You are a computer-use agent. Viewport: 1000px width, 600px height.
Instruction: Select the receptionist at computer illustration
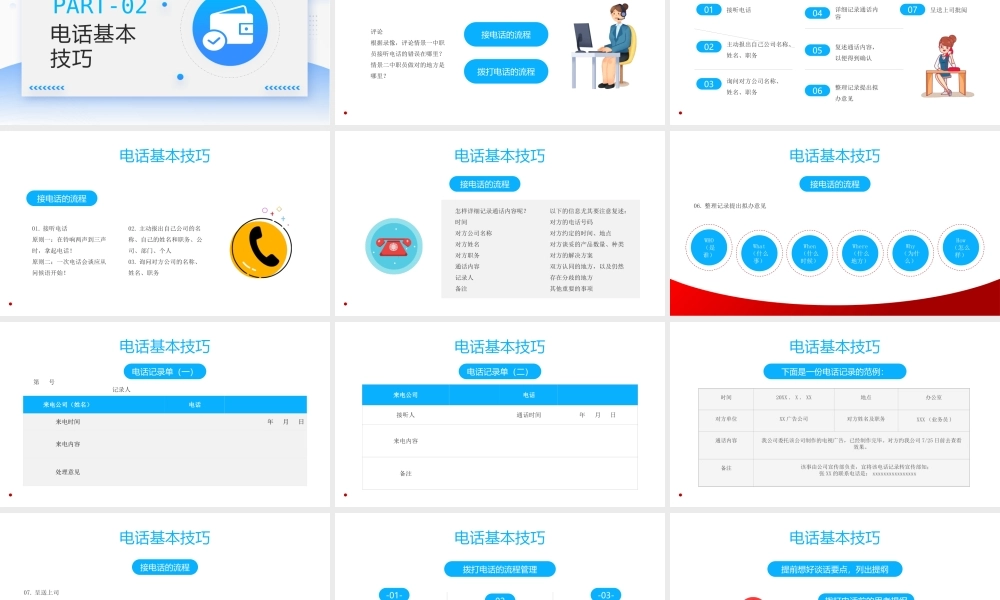pos(605,46)
